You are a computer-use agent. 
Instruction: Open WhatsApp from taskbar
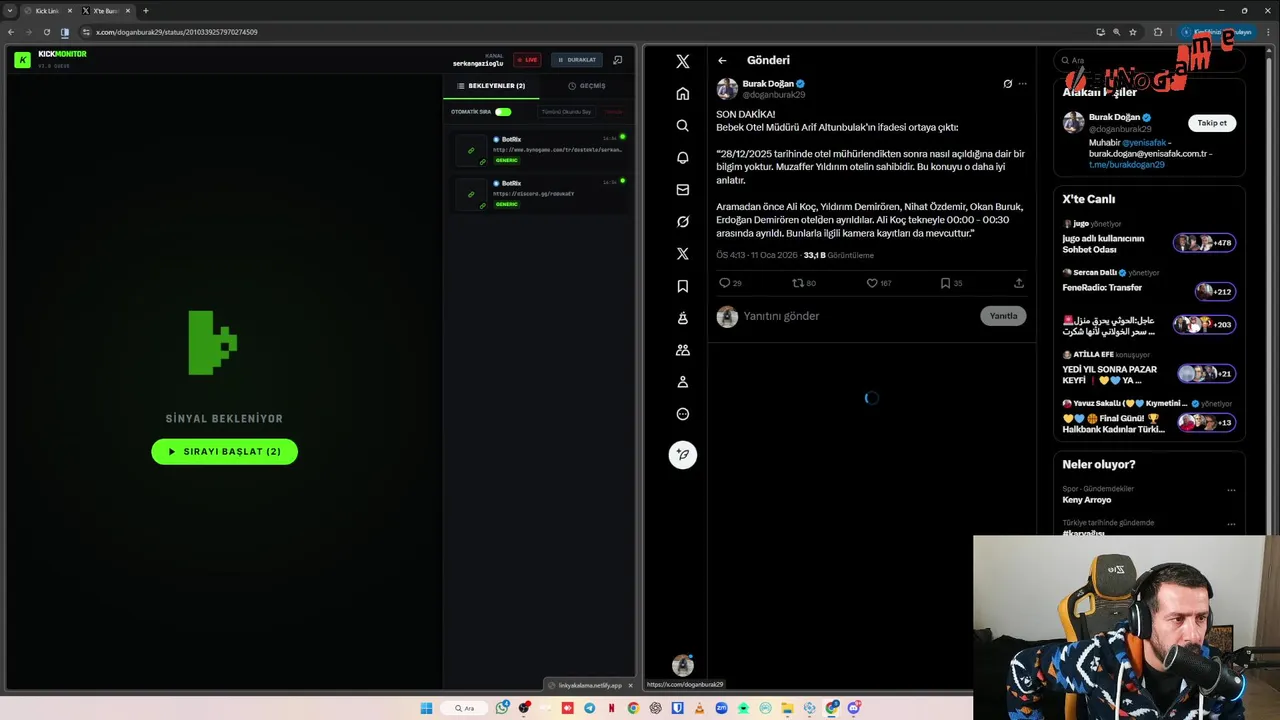pyautogui.click(x=502, y=708)
